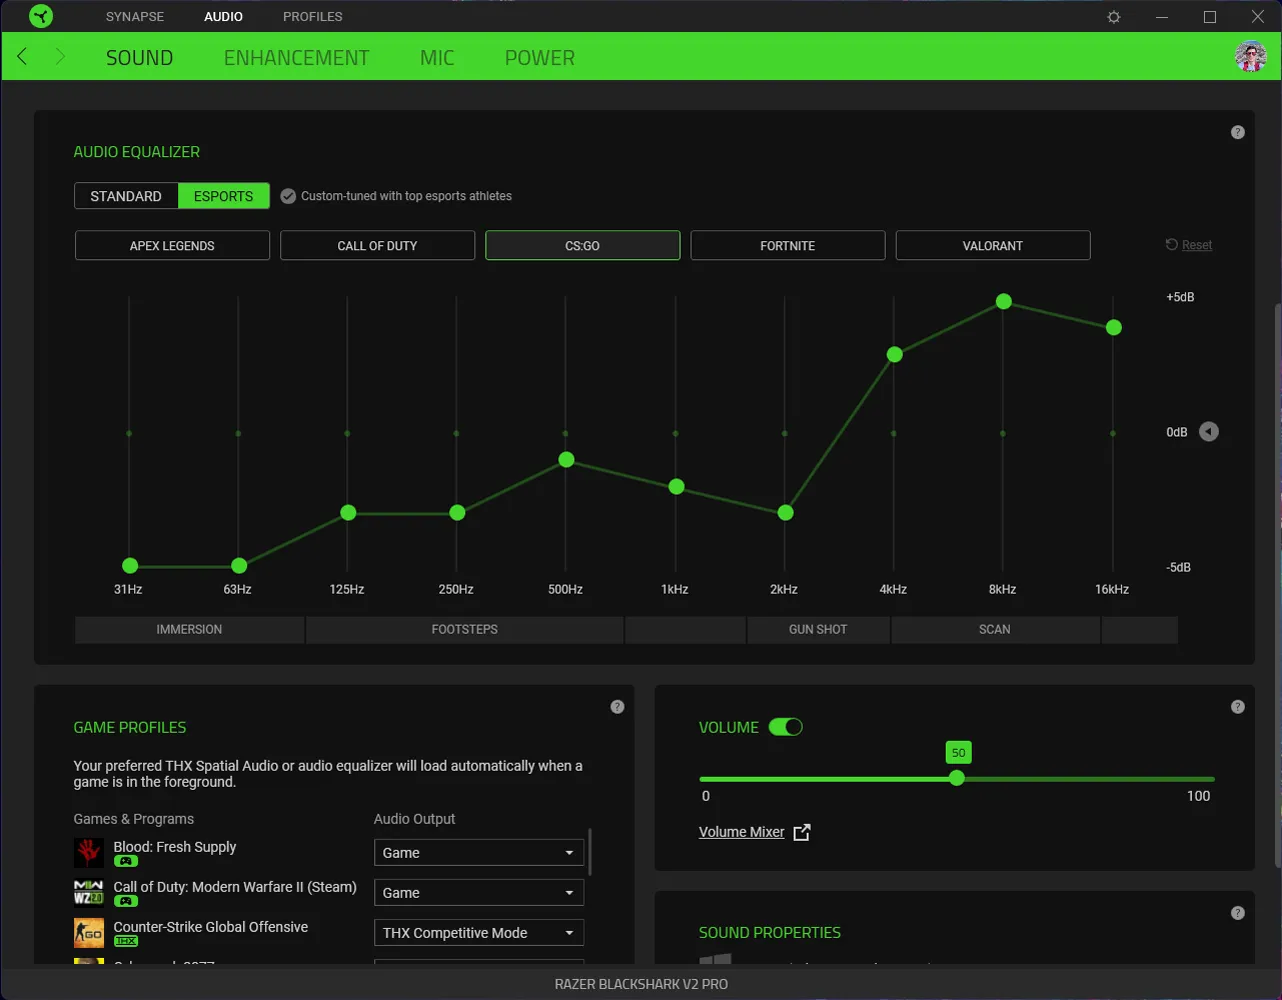Click the Volume Mixer external link icon

(x=802, y=832)
